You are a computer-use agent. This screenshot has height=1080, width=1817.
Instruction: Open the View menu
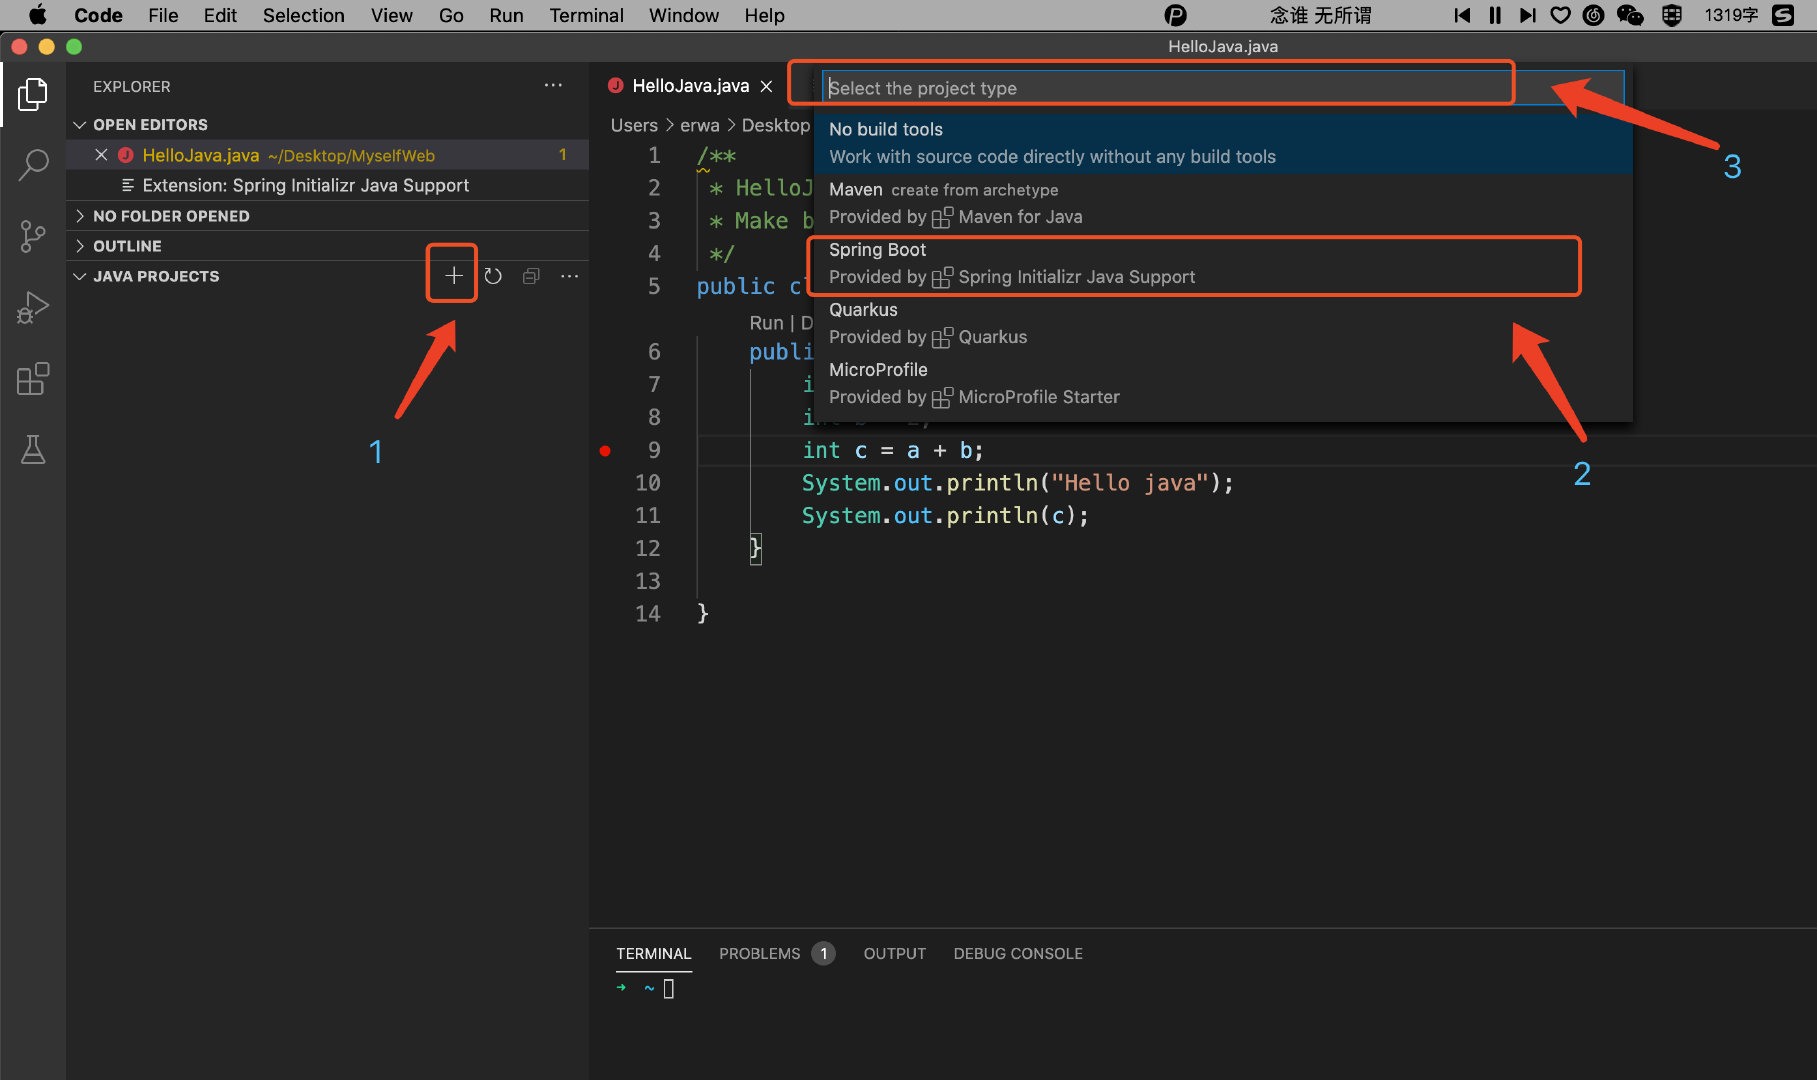391,15
